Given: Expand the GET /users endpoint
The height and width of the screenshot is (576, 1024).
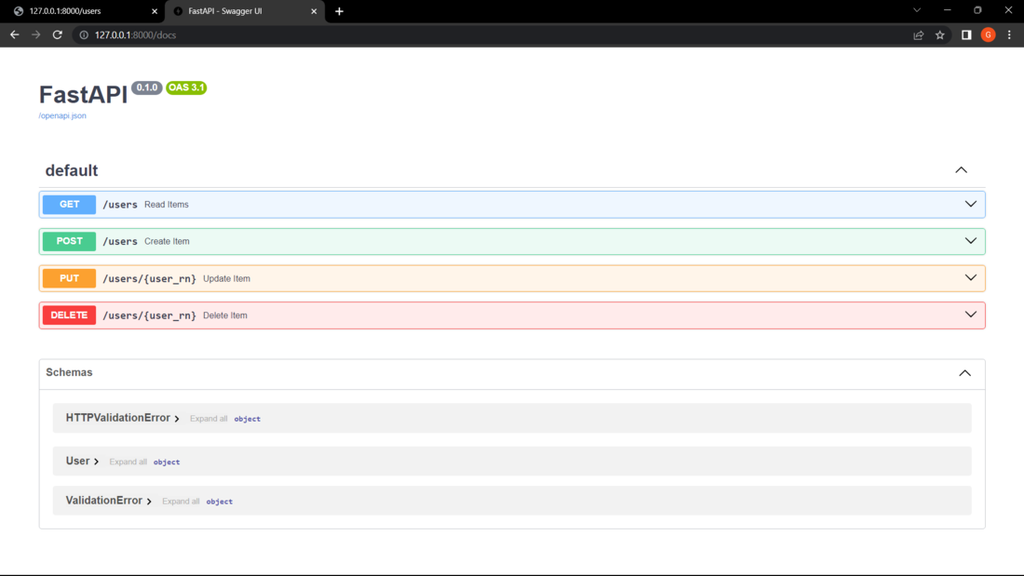Looking at the screenshot, I should (512, 204).
